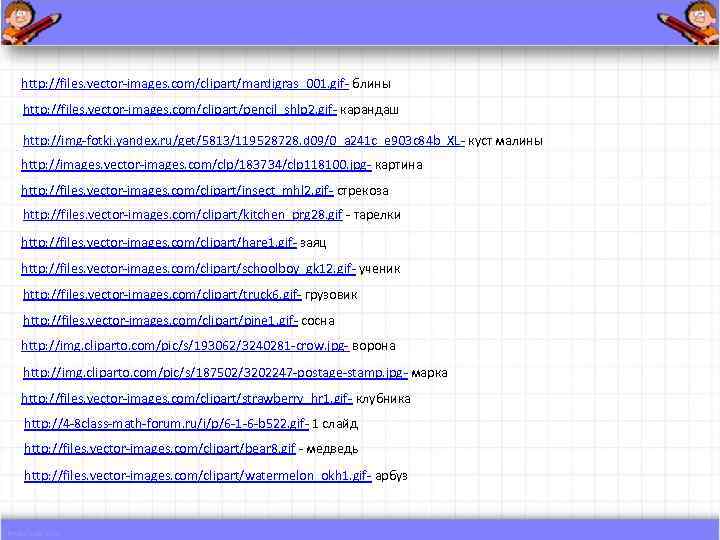Follow the hare1.gif link
The image size is (720, 540).
point(159,242)
